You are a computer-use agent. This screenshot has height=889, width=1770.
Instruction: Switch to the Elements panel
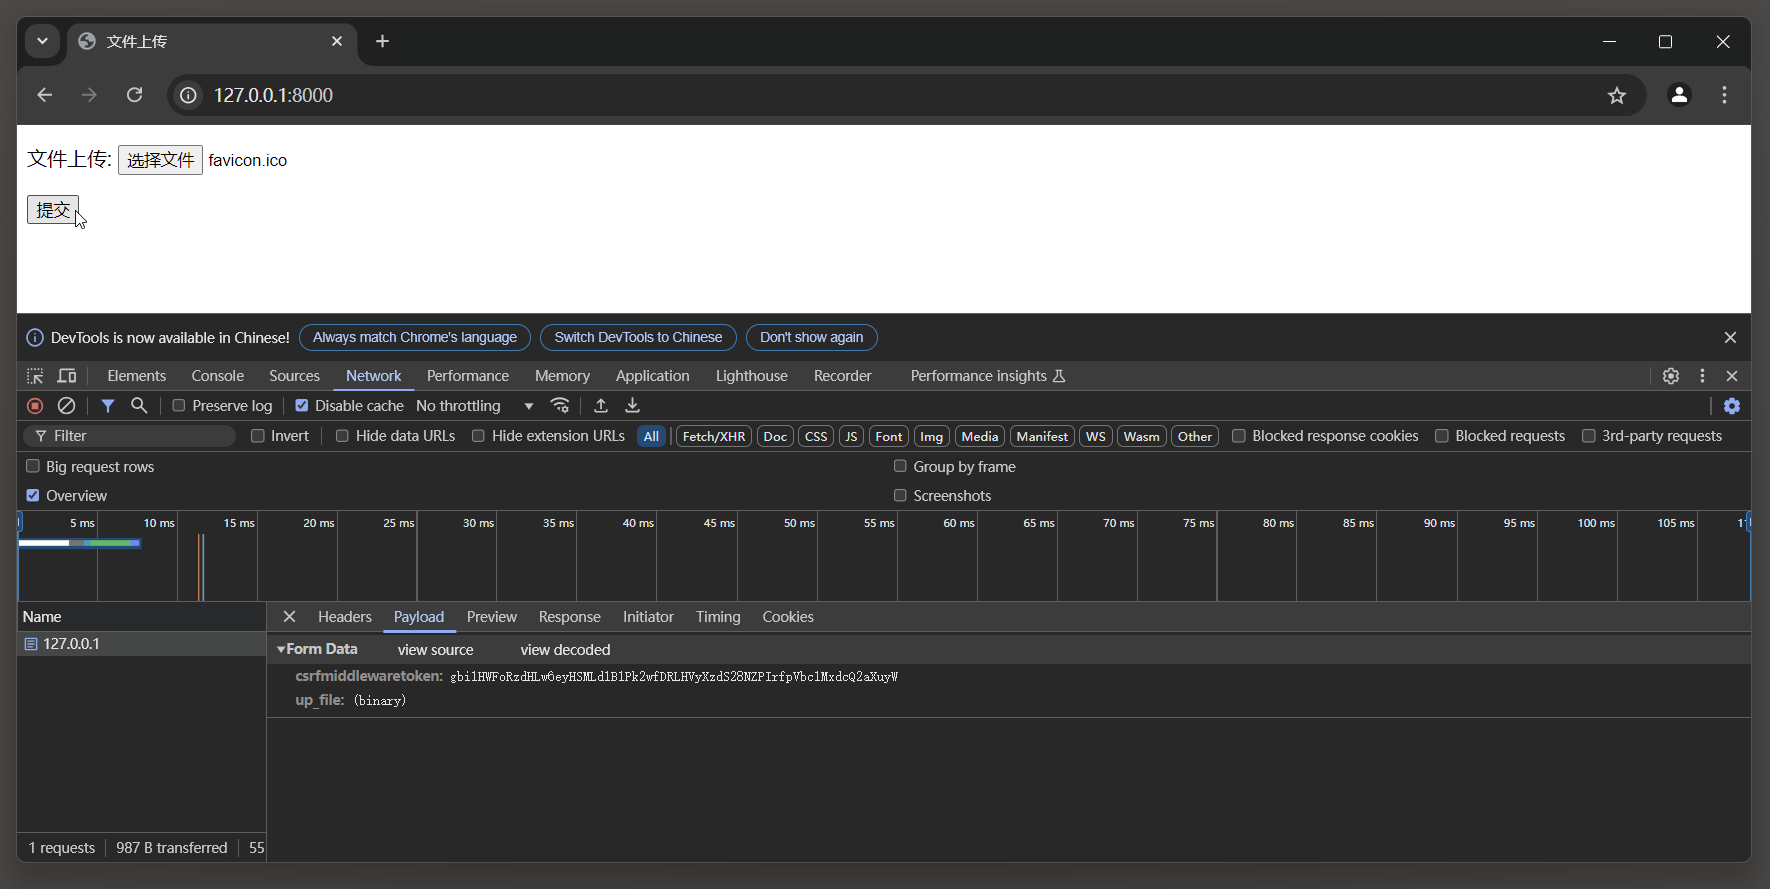(136, 376)
